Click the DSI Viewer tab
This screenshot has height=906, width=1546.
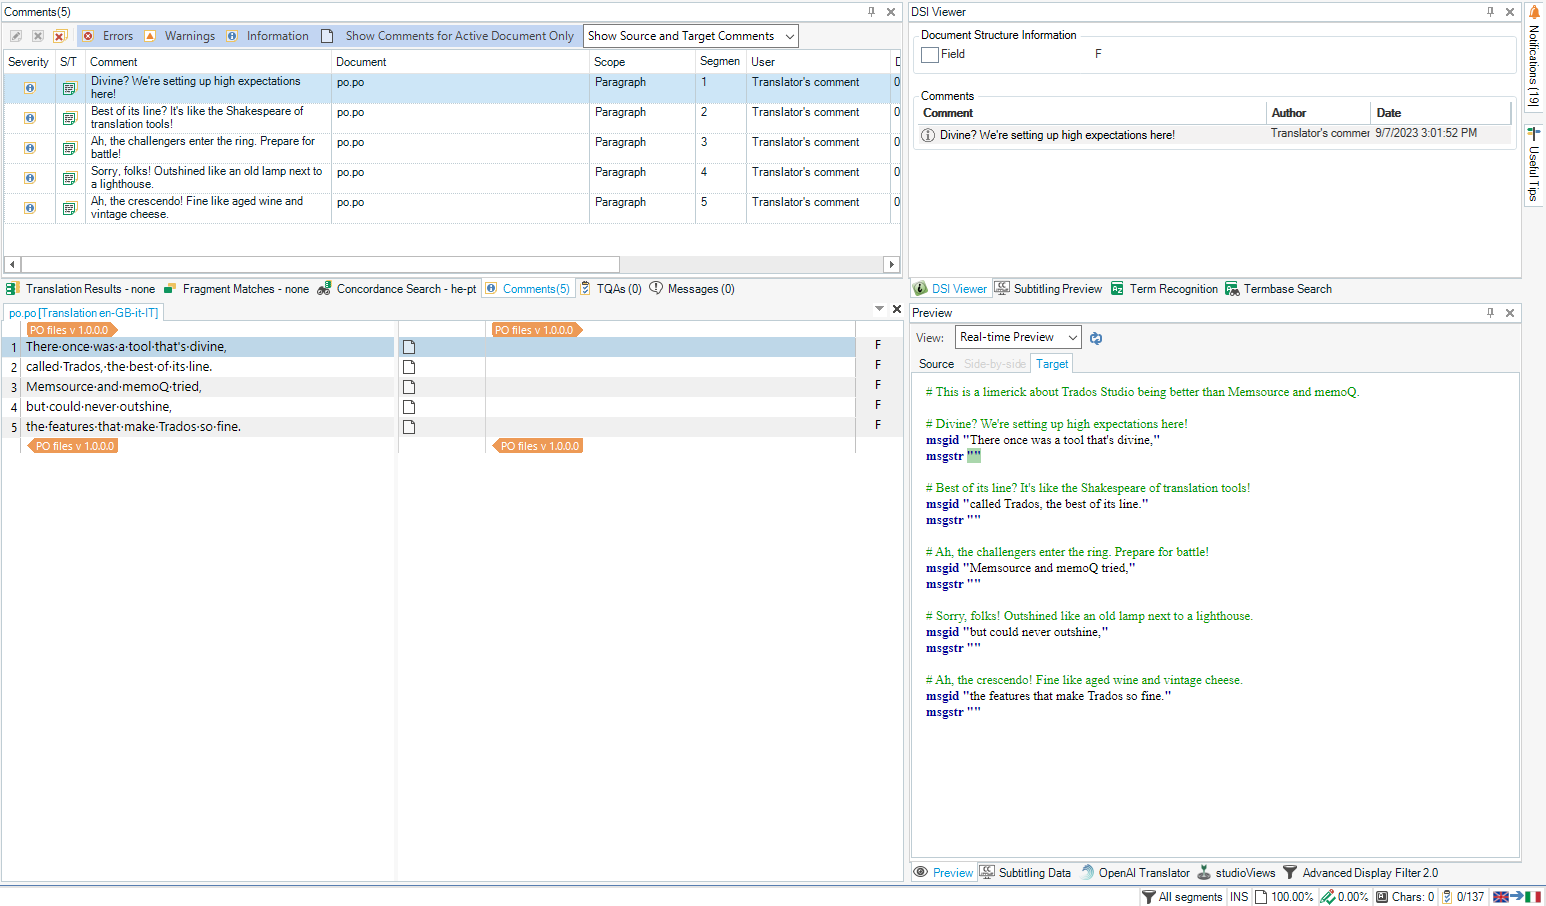pos(950,289)
